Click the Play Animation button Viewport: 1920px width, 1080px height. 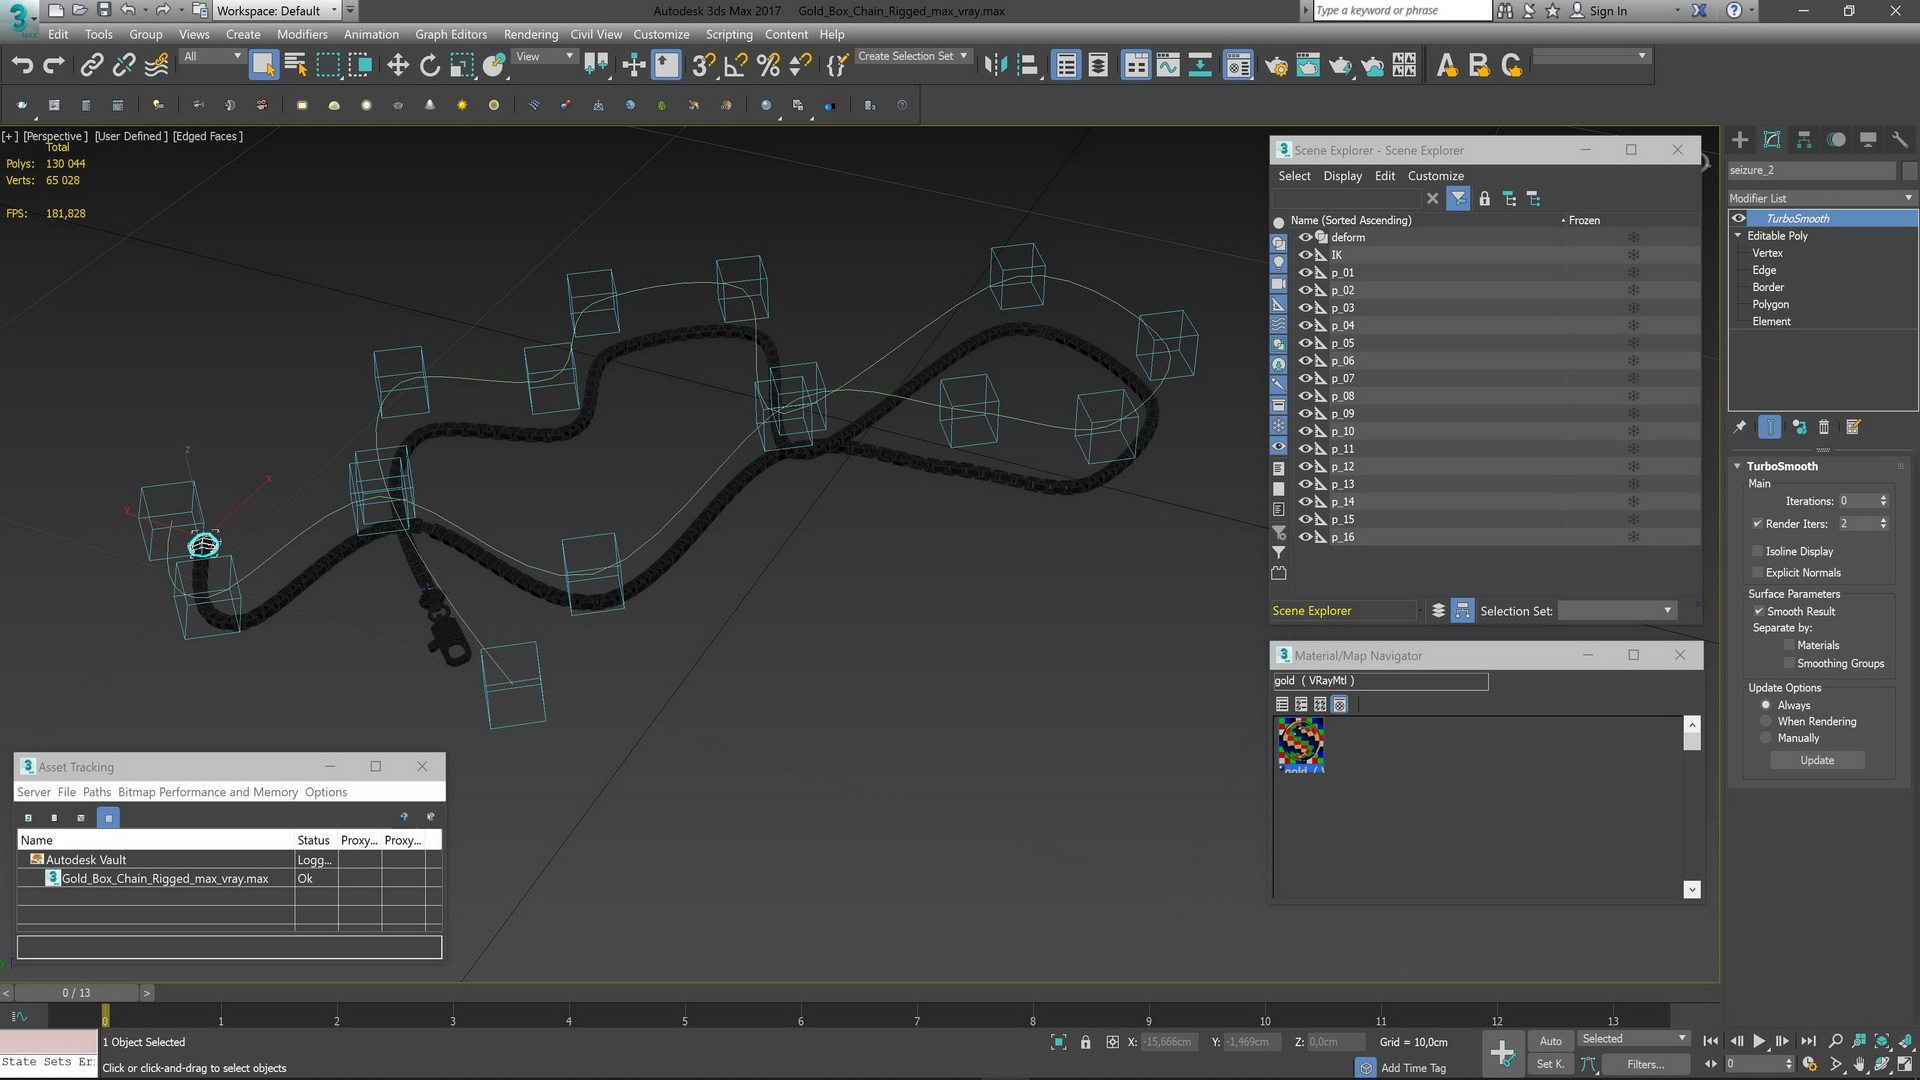click(x=1759, y=1041)
